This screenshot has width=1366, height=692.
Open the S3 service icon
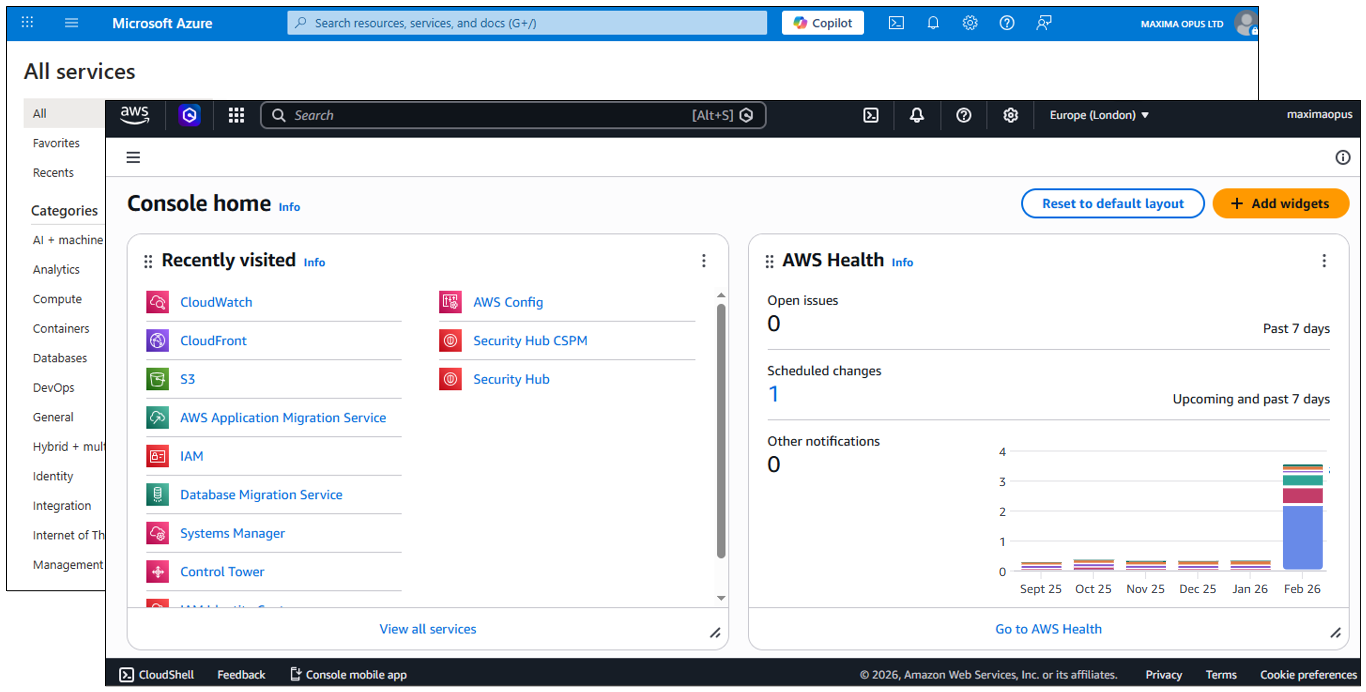pyautogui.click(x=157, y=379)
